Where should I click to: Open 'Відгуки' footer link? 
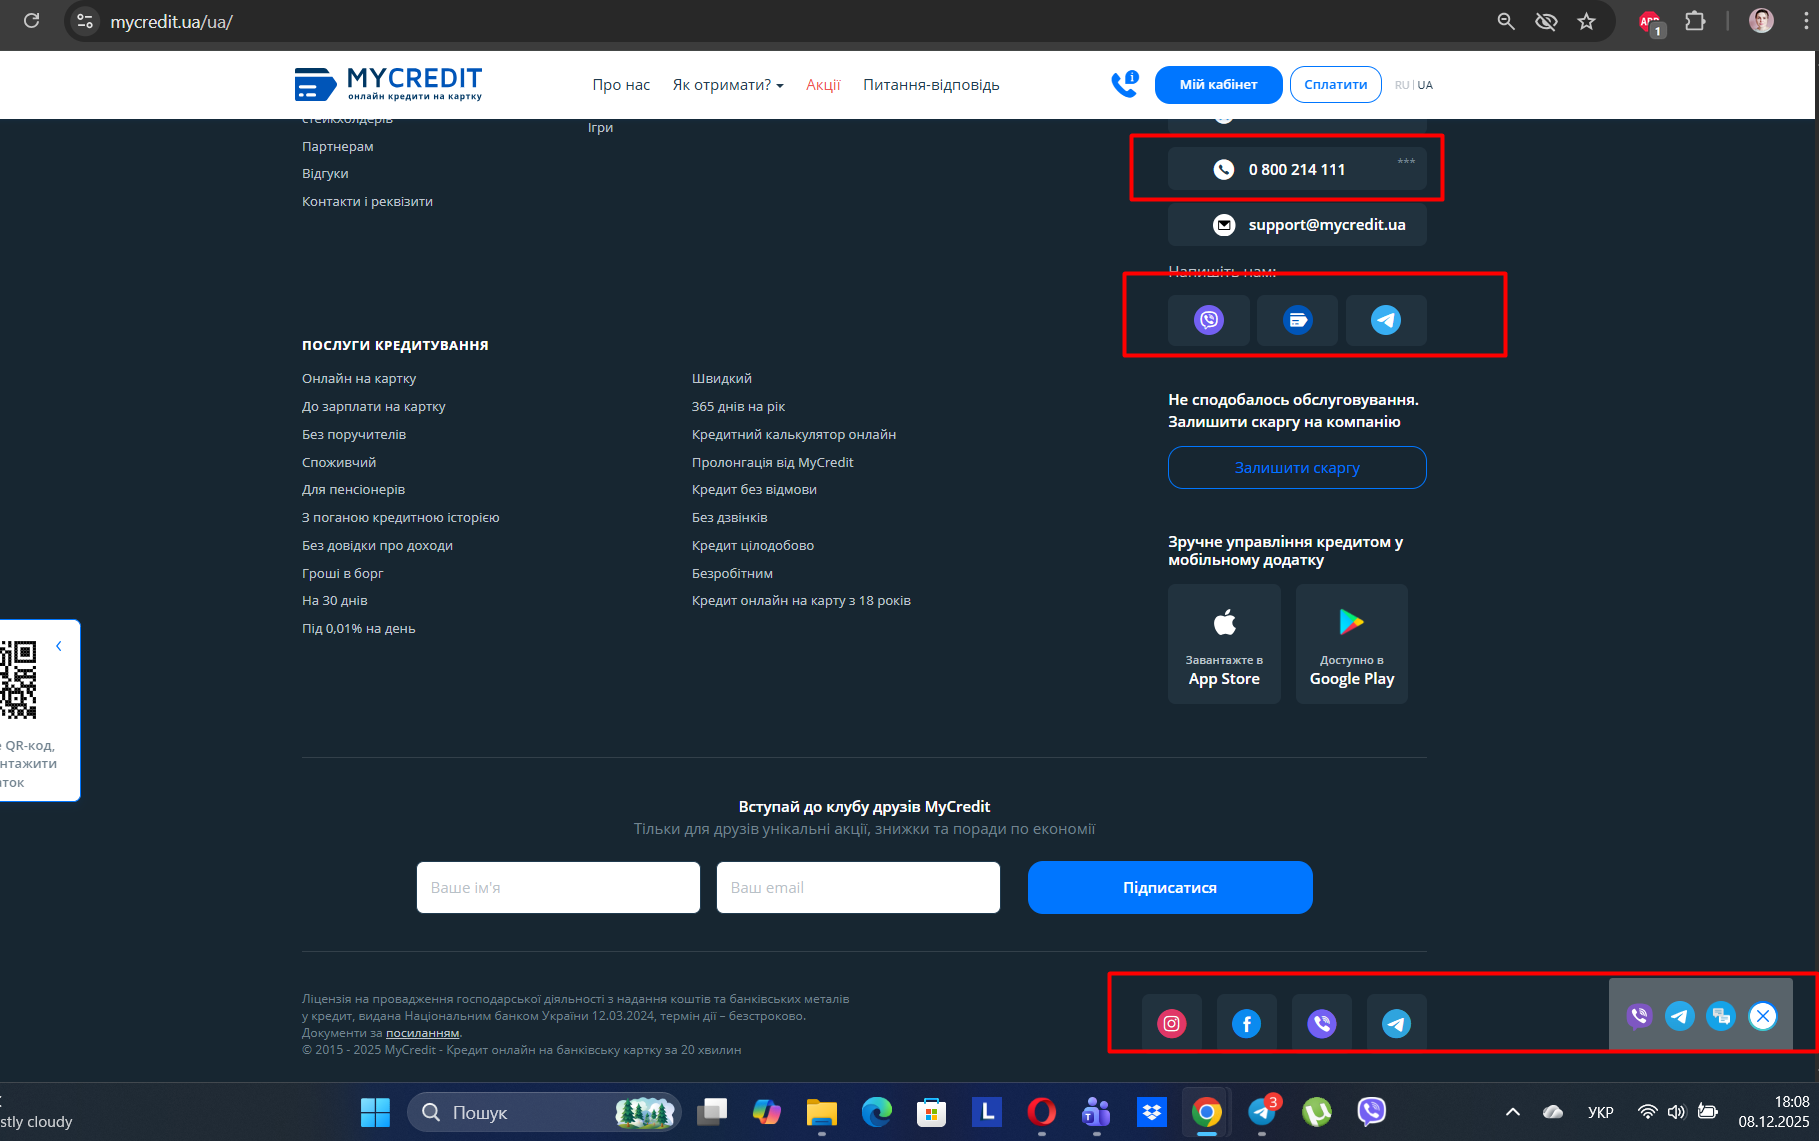tap(325, 174)
